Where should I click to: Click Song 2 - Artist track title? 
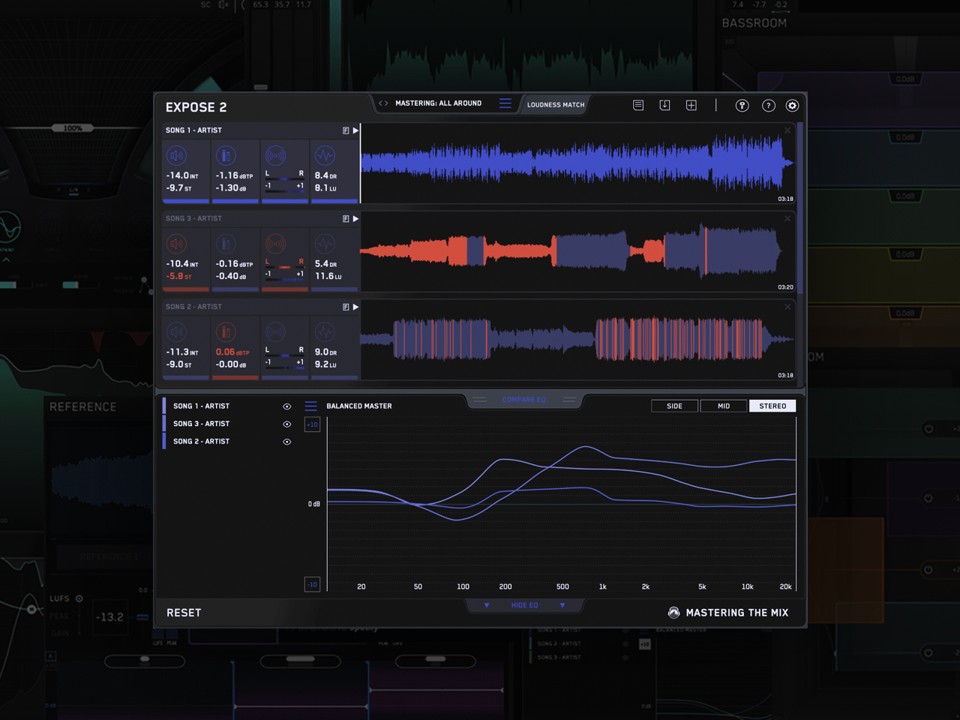[x=193, y=307]
